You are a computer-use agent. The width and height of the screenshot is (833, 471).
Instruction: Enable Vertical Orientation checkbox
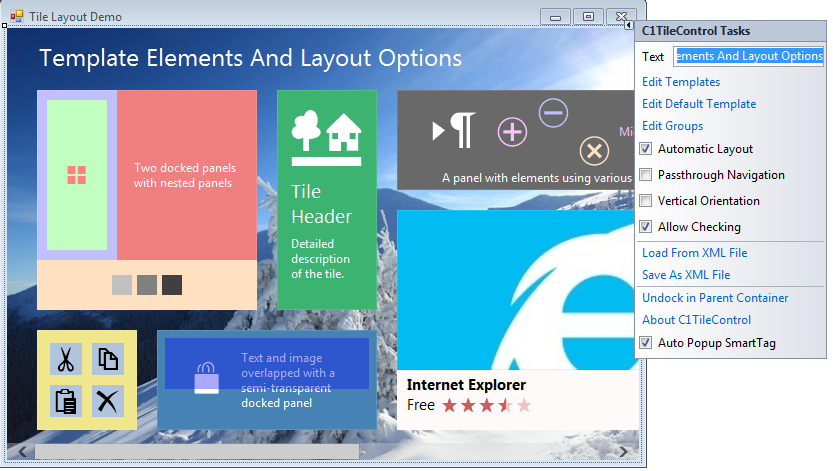point(645,201)
